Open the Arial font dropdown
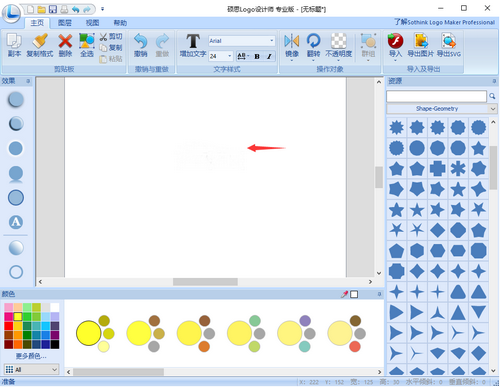Screen dimensions: 500x387 [x=272, y=41]
